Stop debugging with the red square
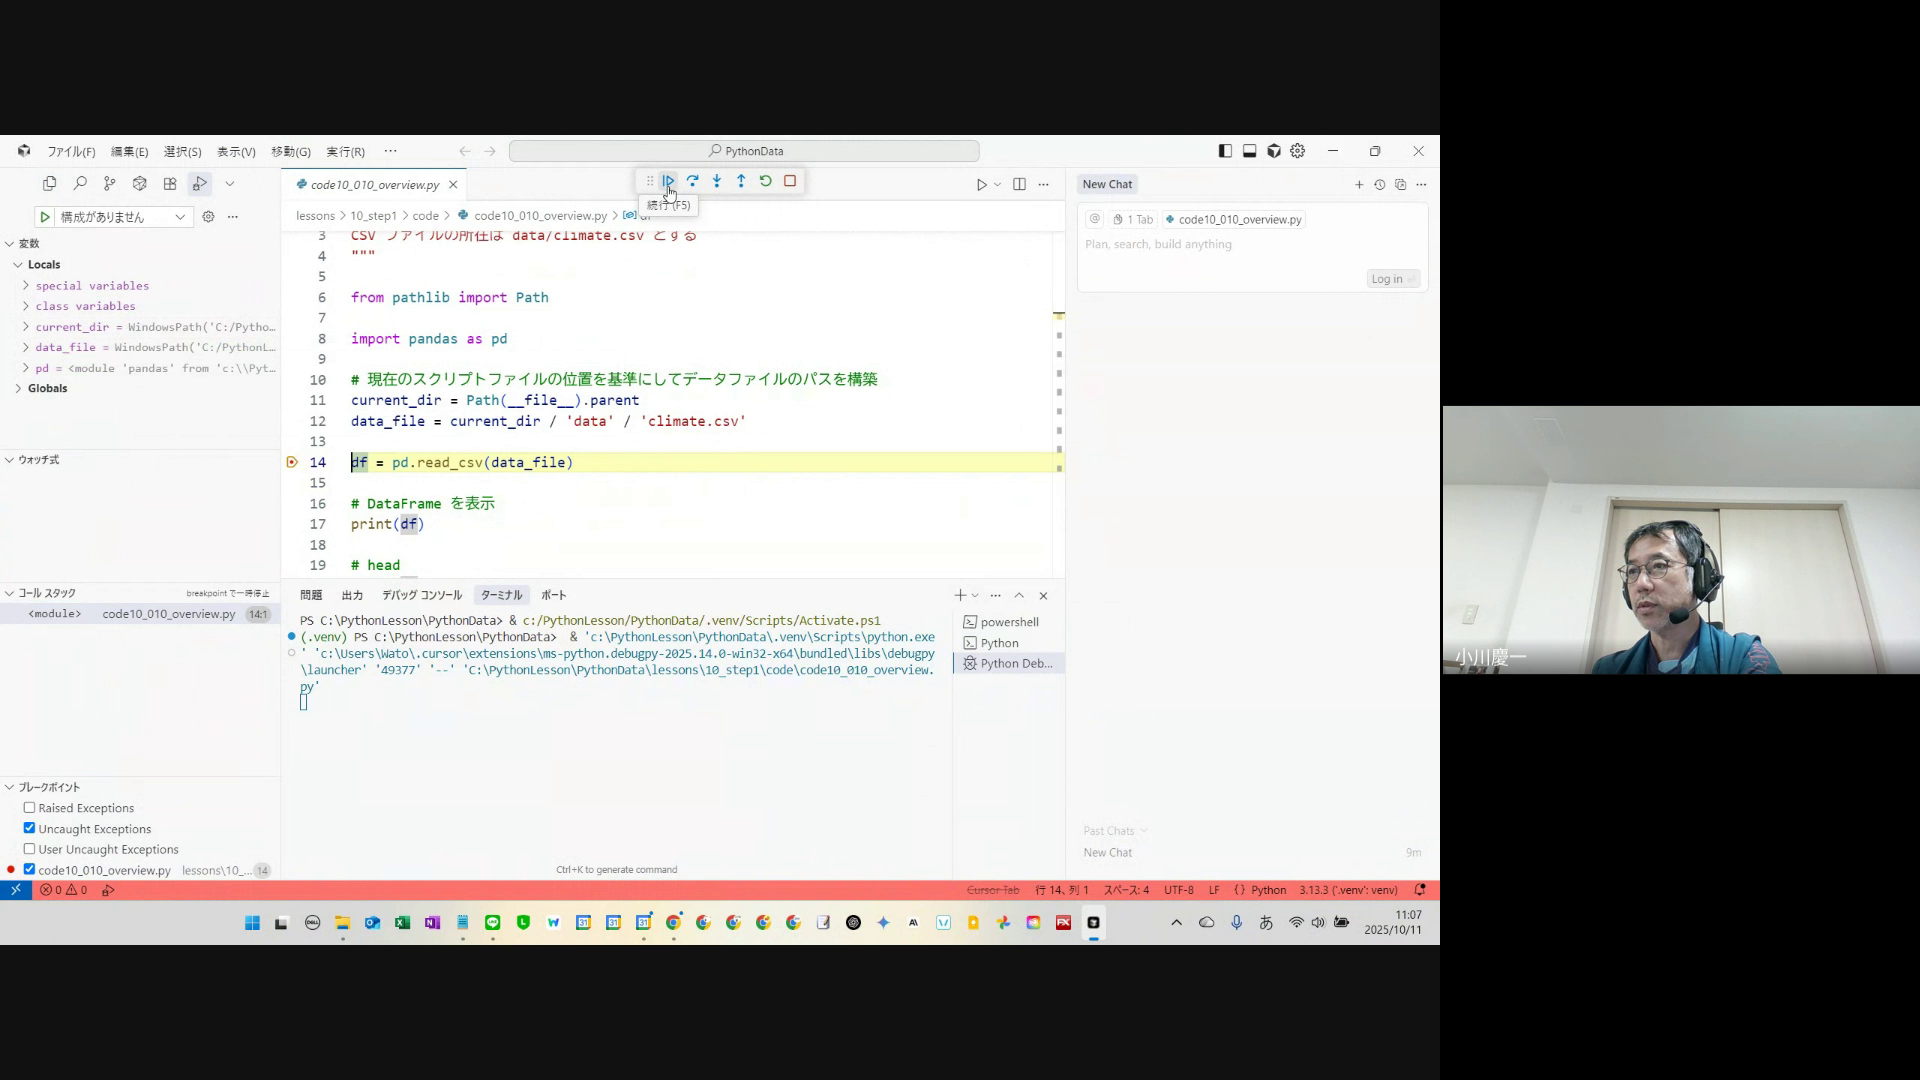 tap(790, 181)
